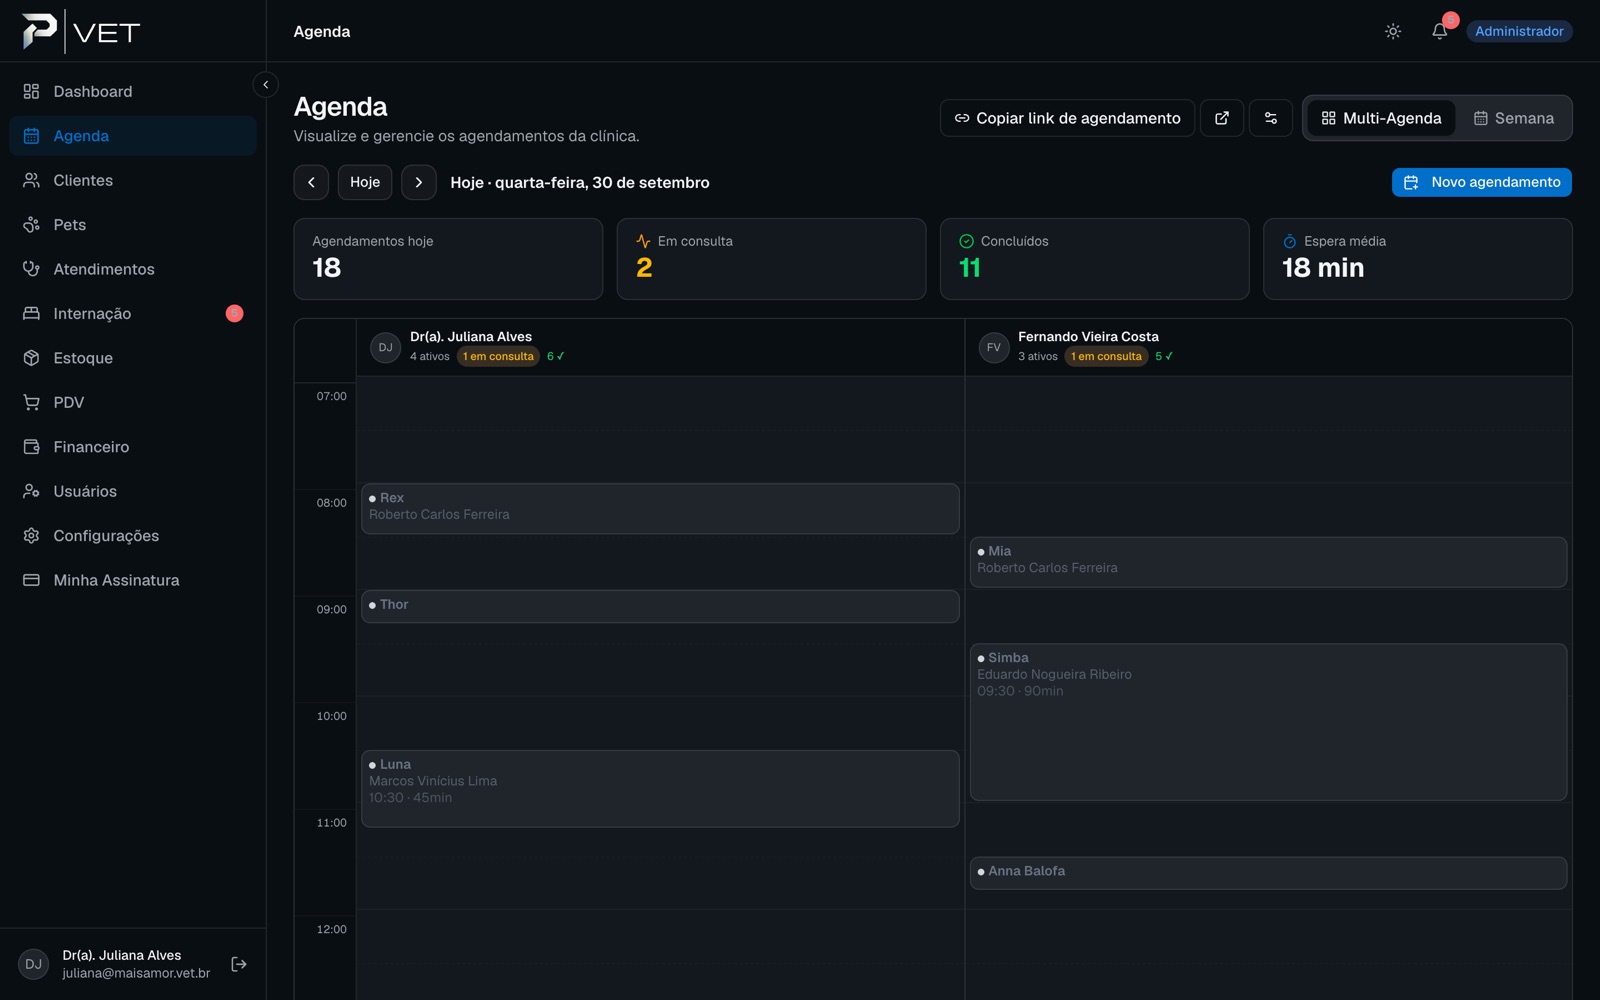This screenshot has width=1600, height=1000.
Task: Open Rex appointment card
Action: coord(660,508)
